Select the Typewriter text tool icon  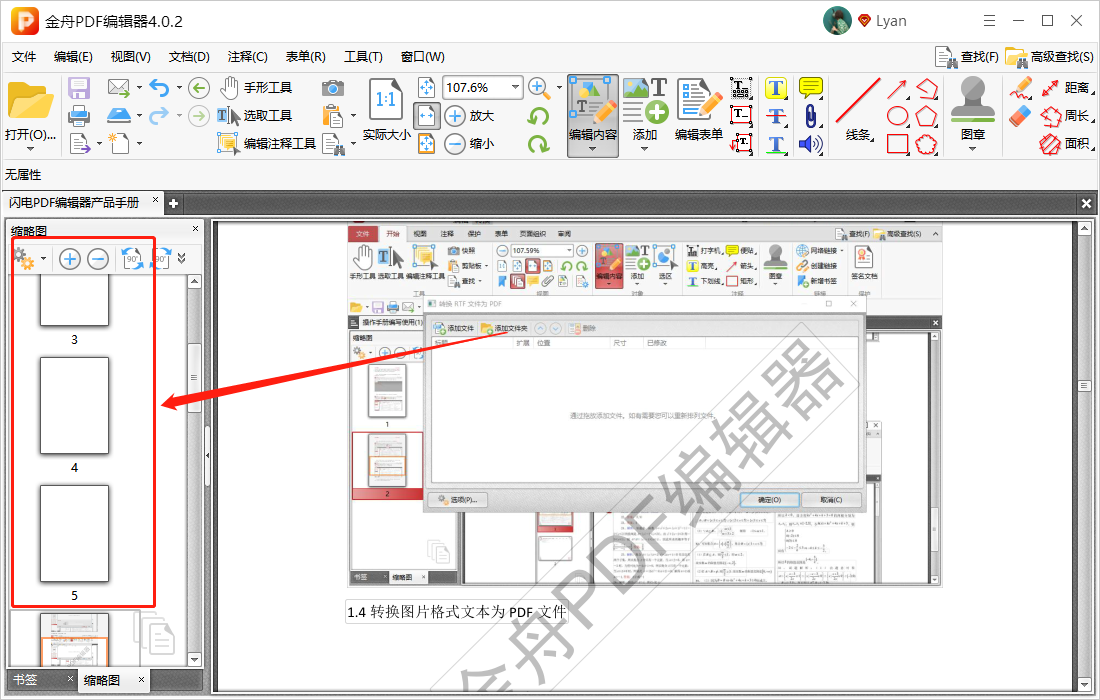[741, 88]
